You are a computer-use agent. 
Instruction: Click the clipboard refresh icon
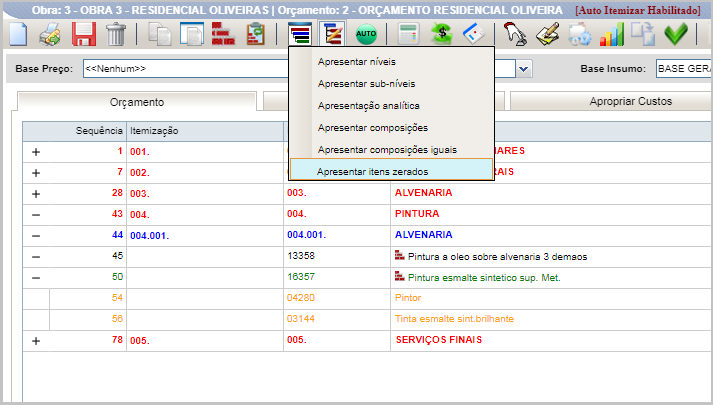point(256,34)
